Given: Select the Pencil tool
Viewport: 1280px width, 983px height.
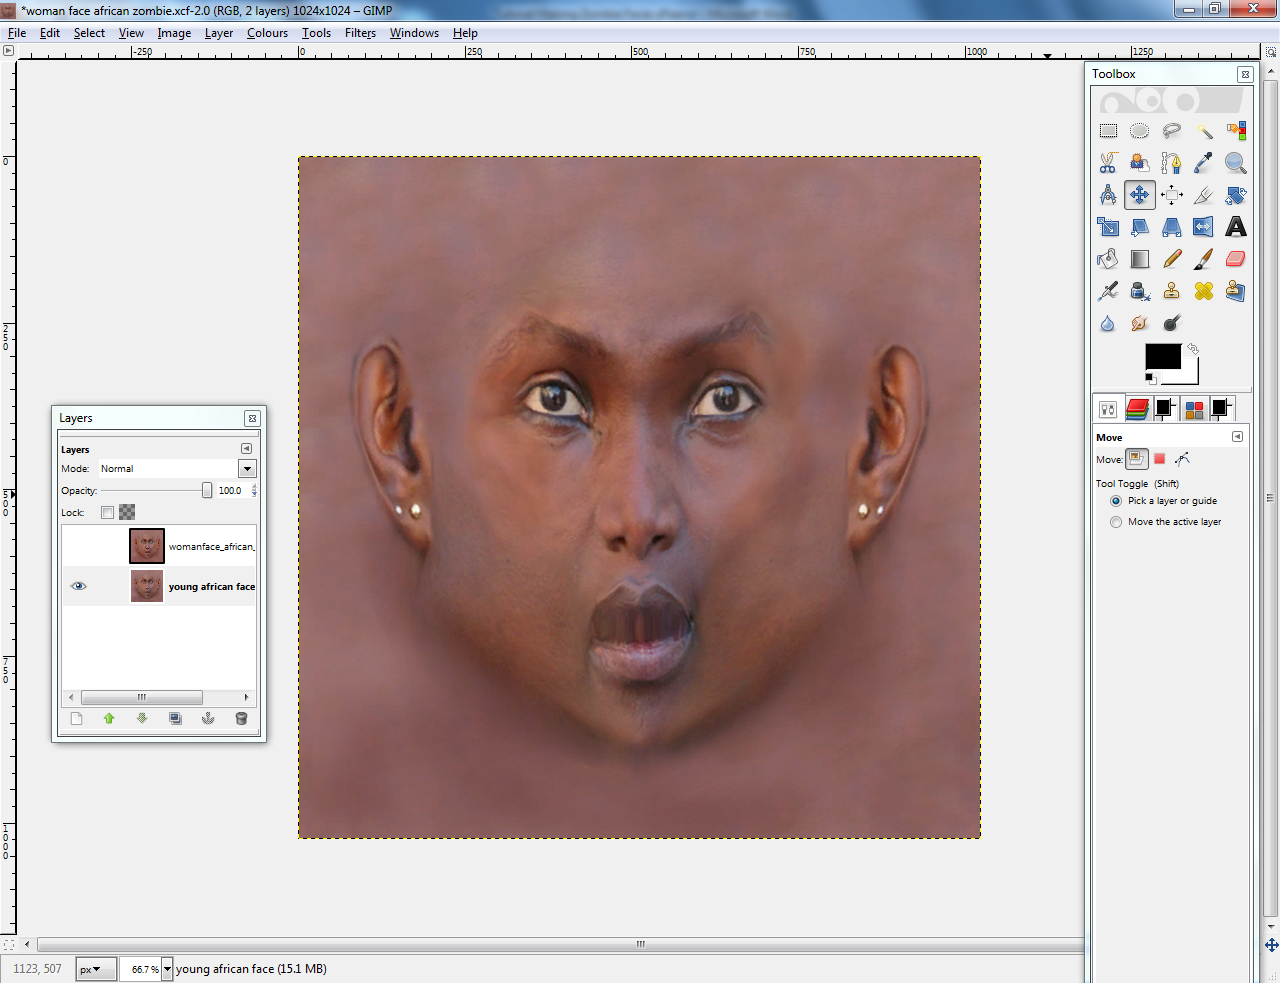Looking at the screenshot, I should tap(1172, 259).
